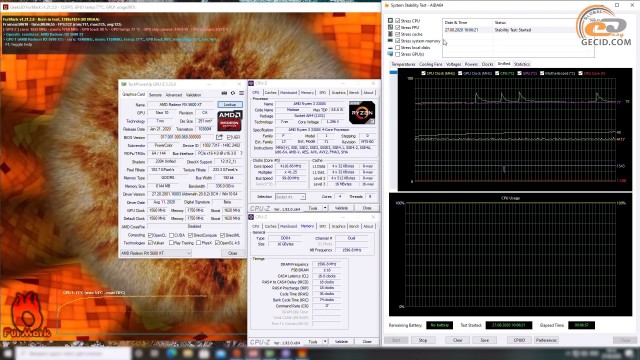Switch to Advanced tab in GPU-Z
This screenshot has height=360, width=640.
tap(174, 95)
